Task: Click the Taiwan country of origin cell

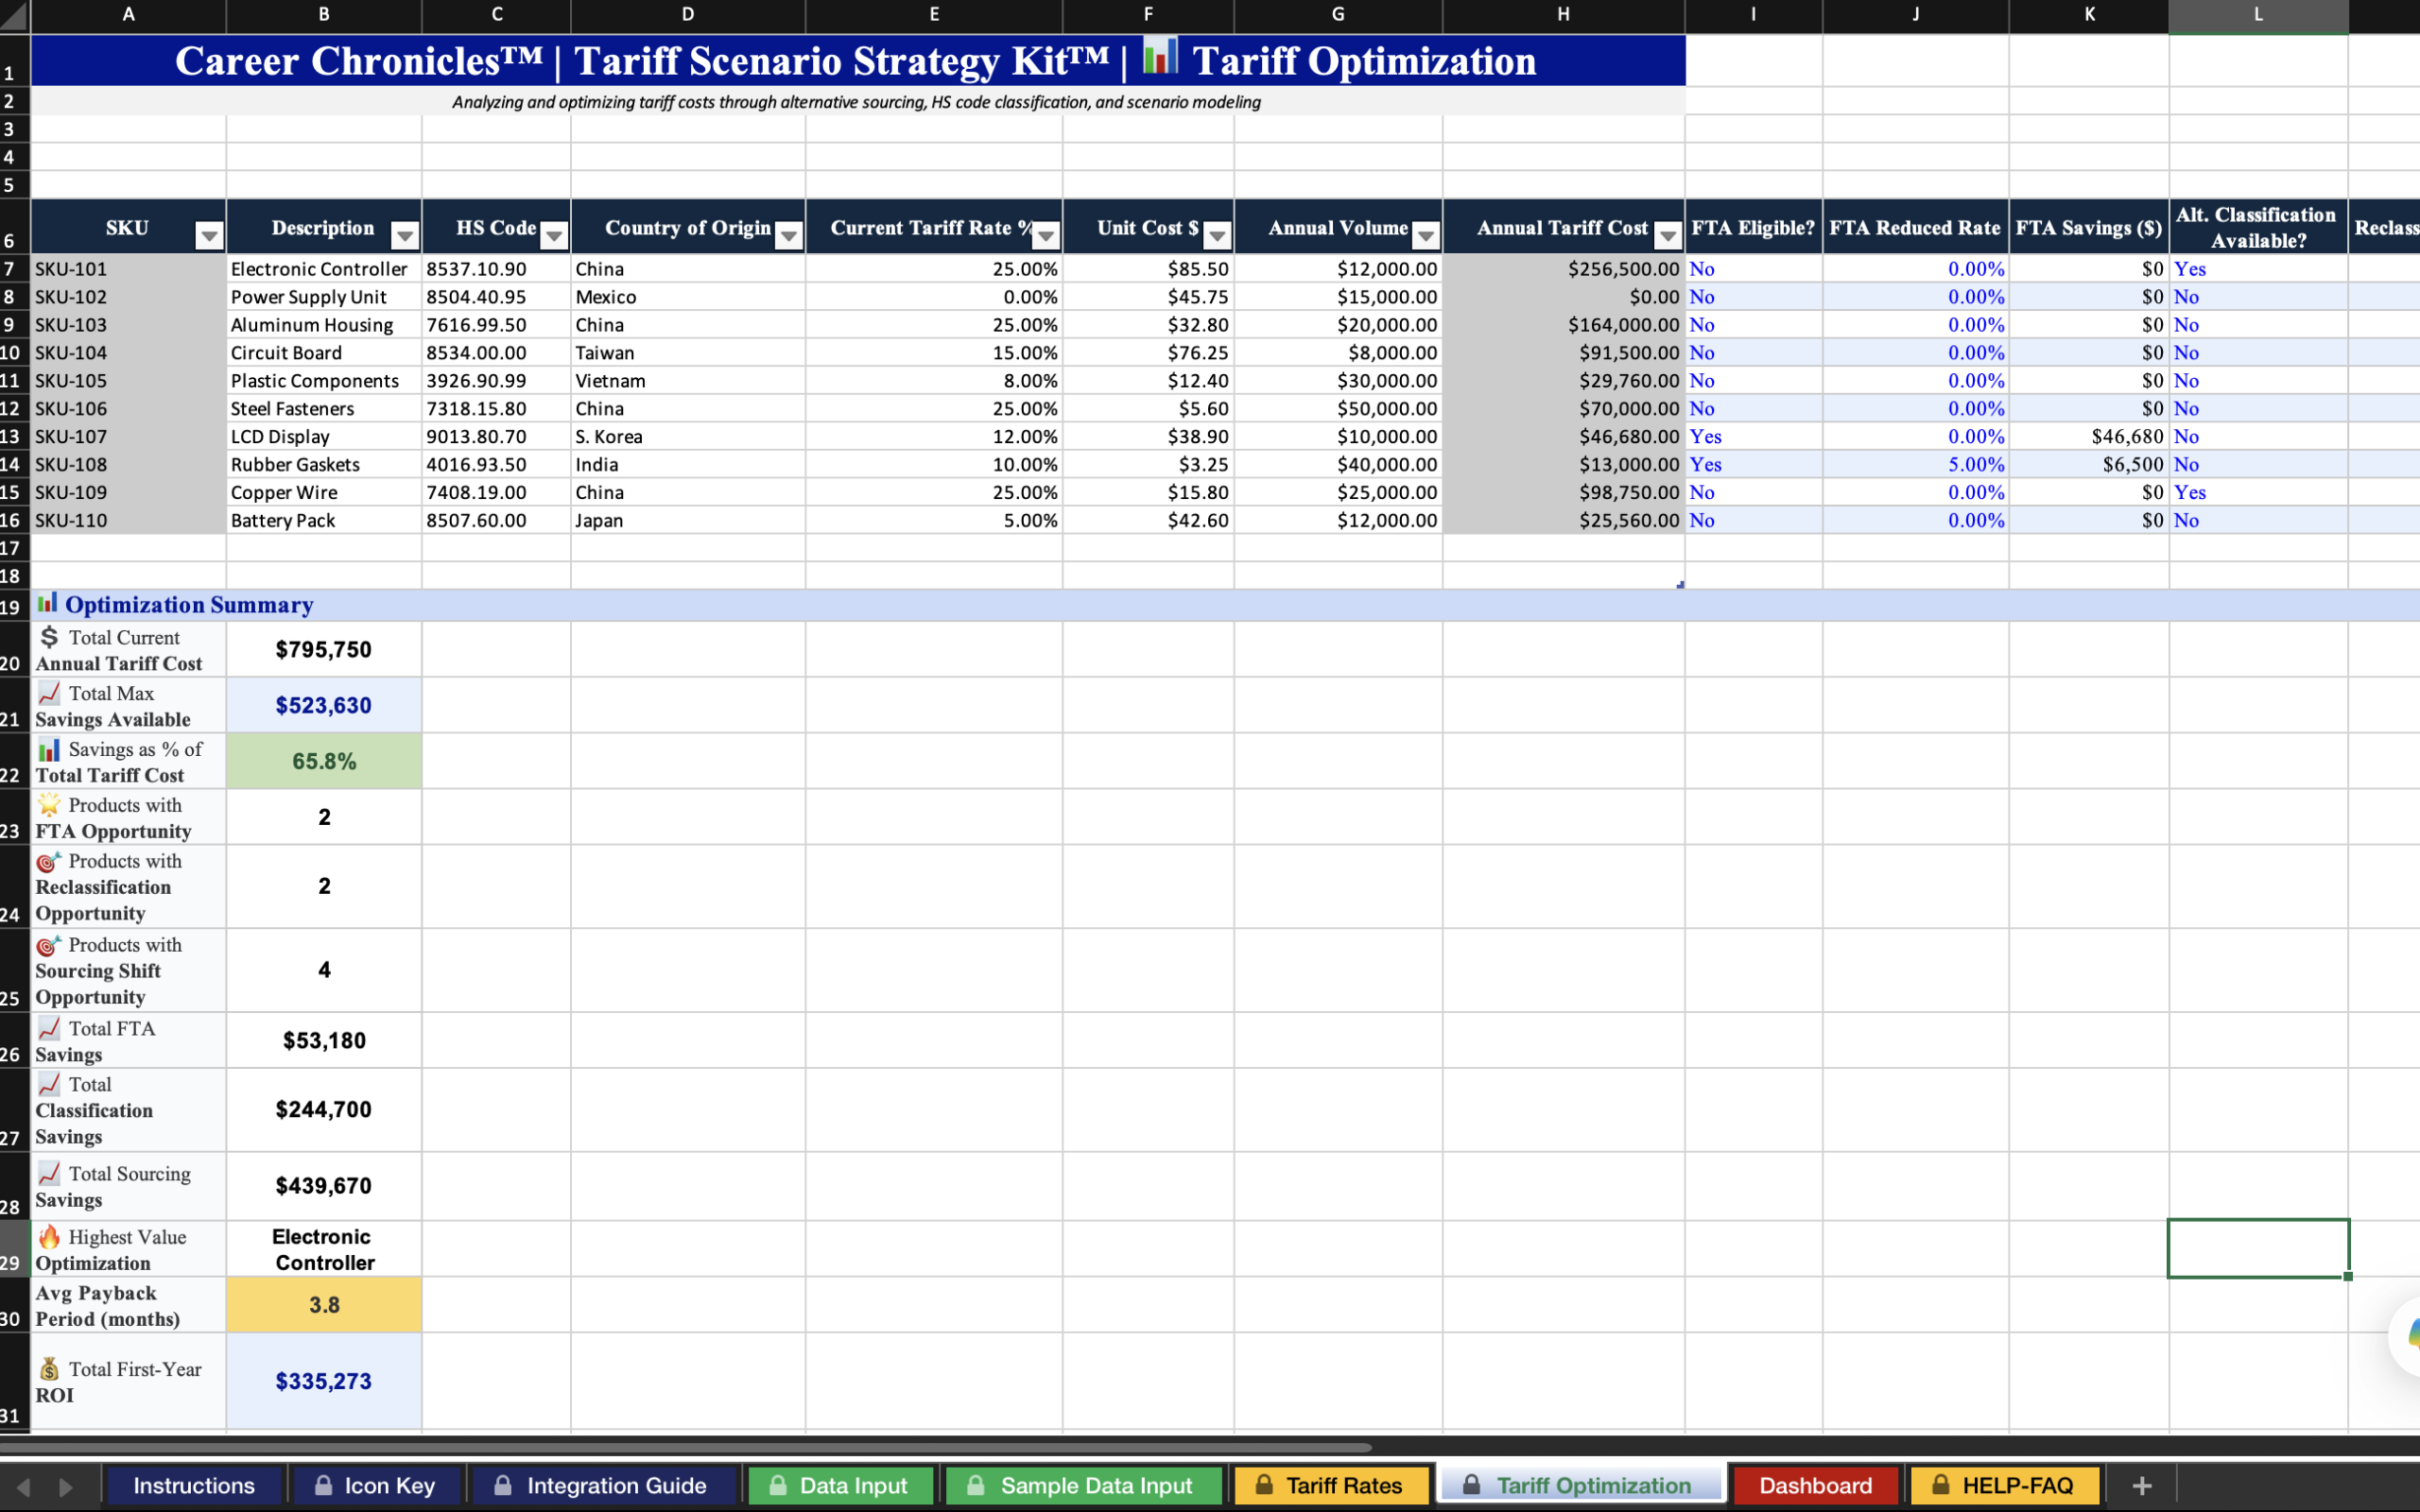Action: pyautogui.click(x=688, y=353)
